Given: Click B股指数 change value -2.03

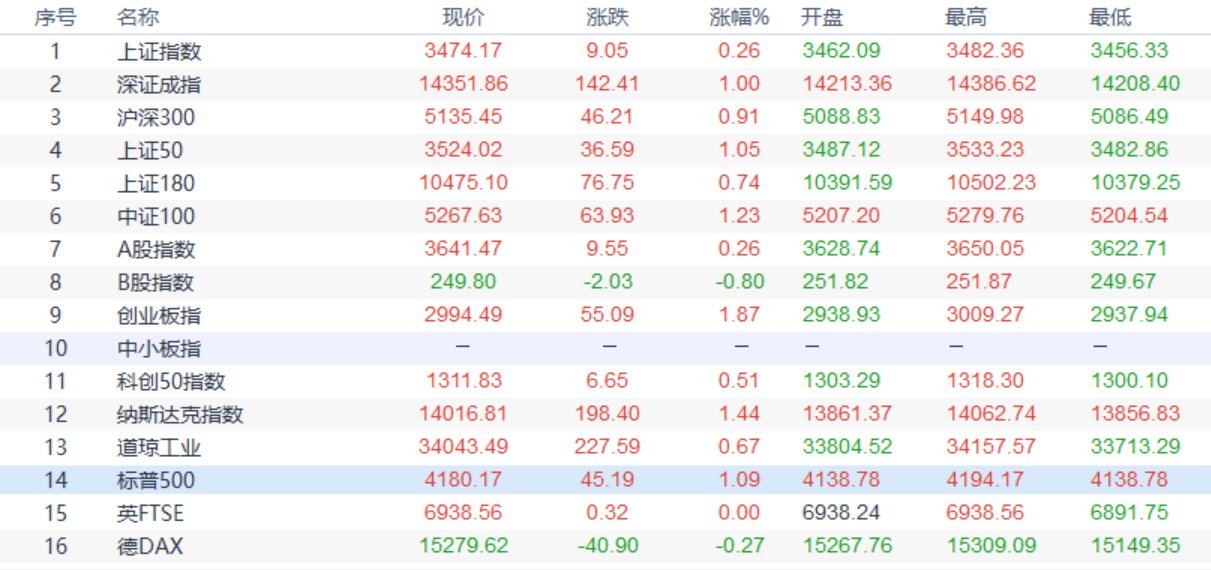Looking at the screenshot, I should coord(608,281).
